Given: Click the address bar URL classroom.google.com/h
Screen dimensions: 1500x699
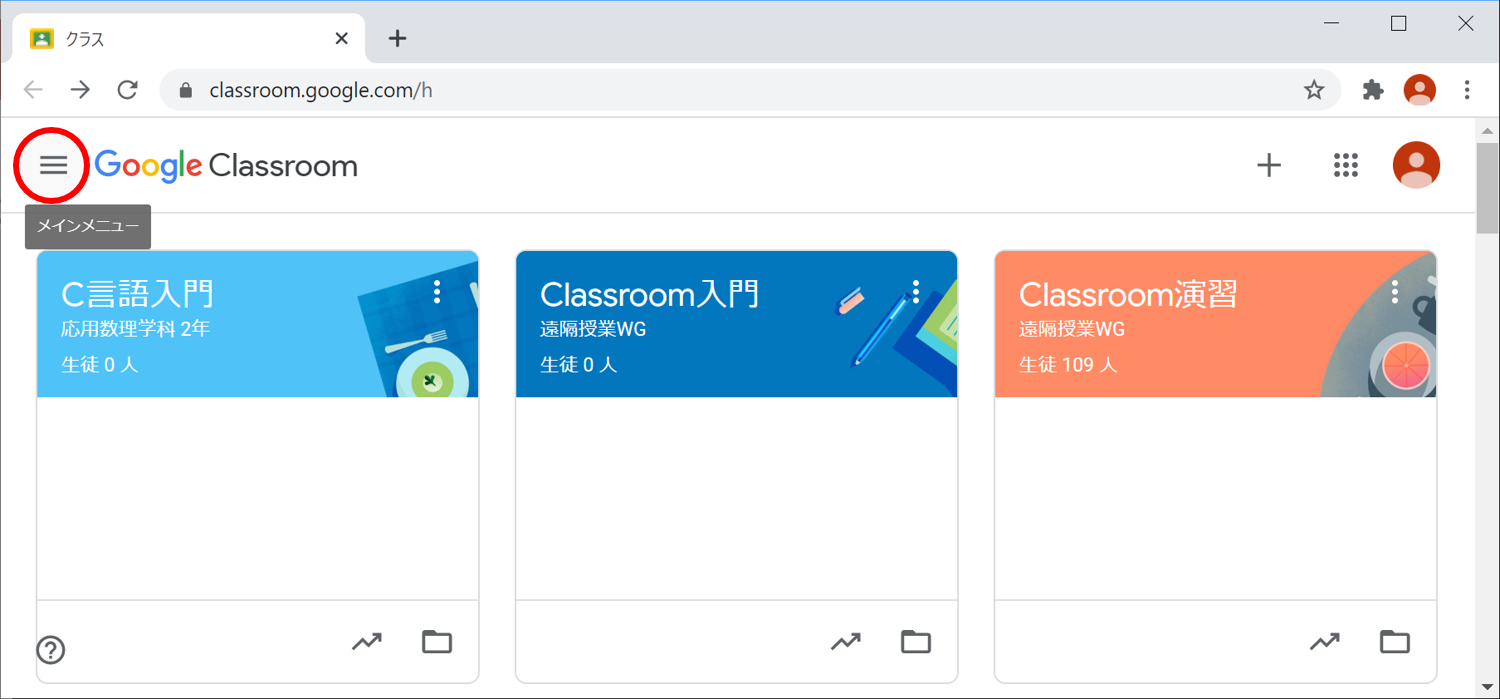Looking at the screenshot, I should tap(320, 90).
